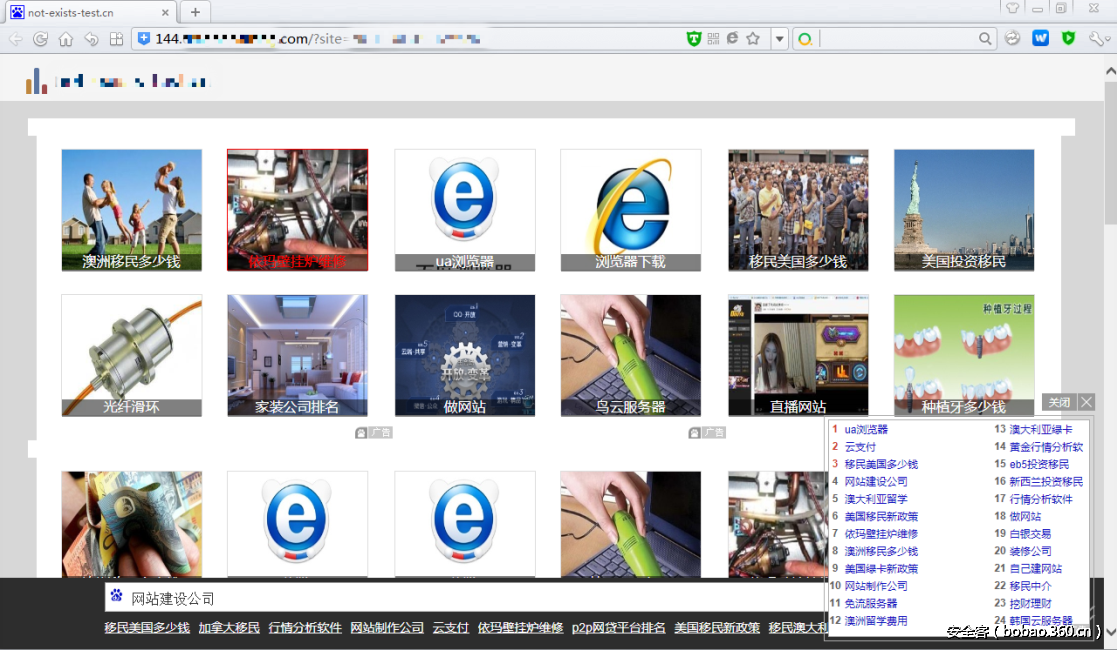The width and height of the screenshot is (1117, 650).
Task: Open ranking link 澳大利亚留学
Action: 876,499
